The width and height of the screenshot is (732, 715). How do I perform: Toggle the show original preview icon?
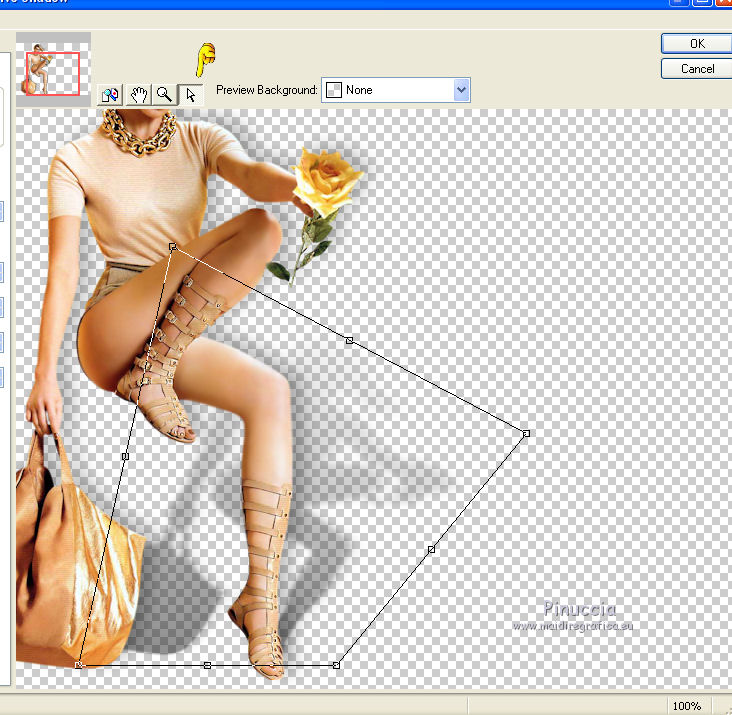click(110, 95)
